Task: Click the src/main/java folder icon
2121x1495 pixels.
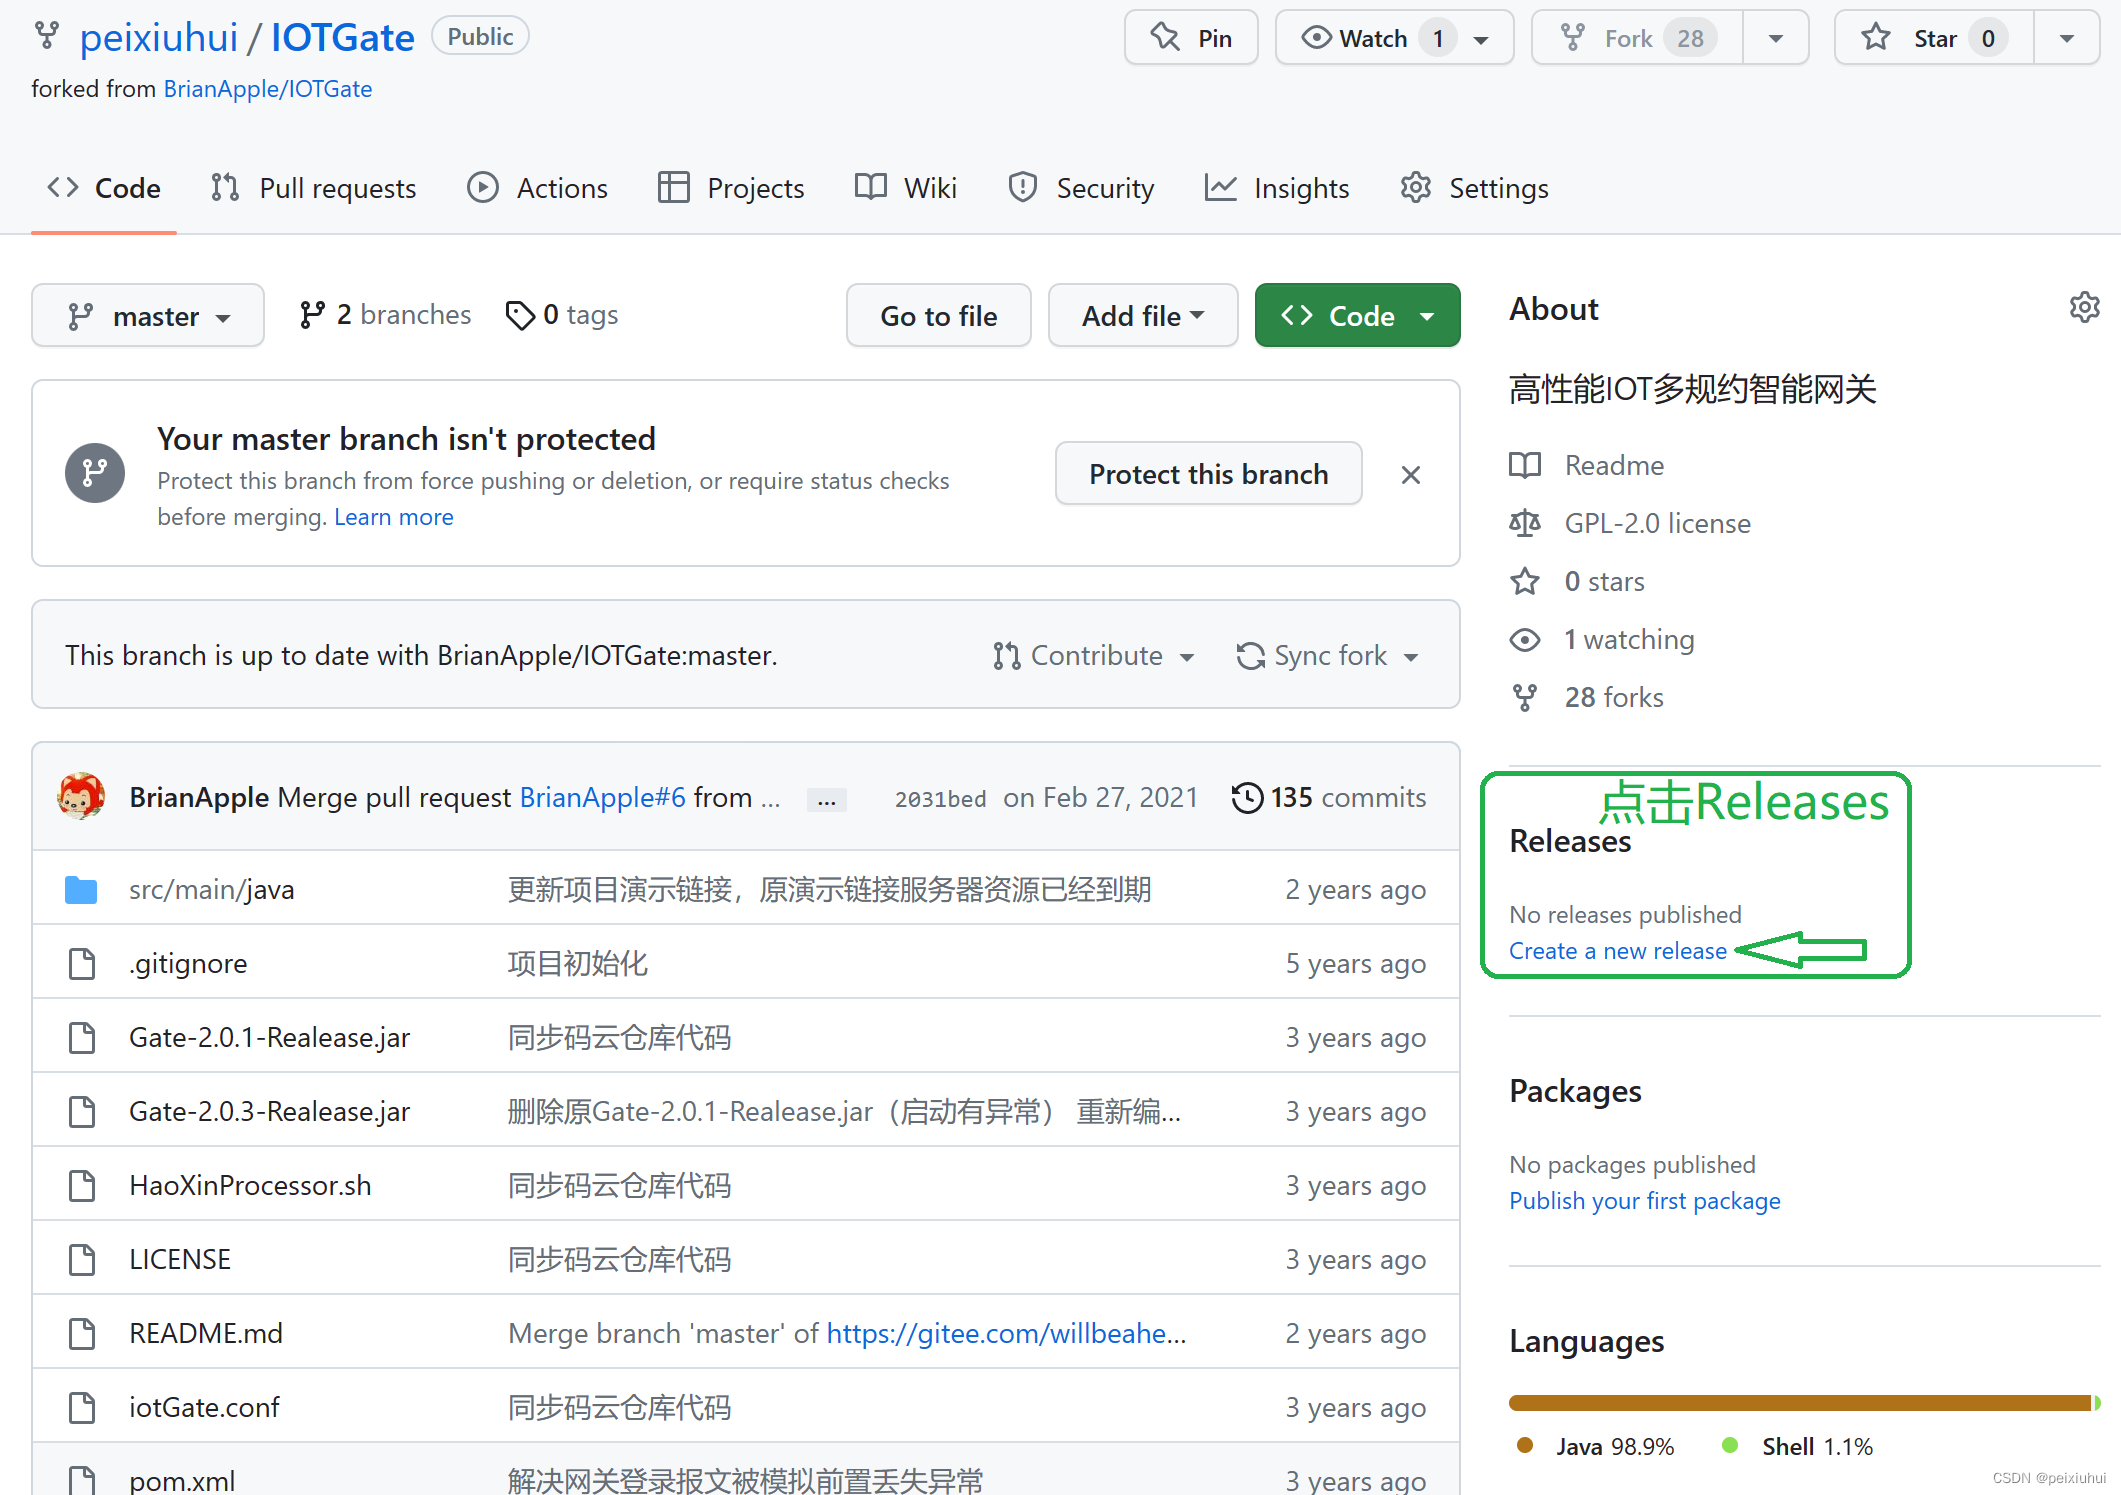Action: click(x=81, y=890)
